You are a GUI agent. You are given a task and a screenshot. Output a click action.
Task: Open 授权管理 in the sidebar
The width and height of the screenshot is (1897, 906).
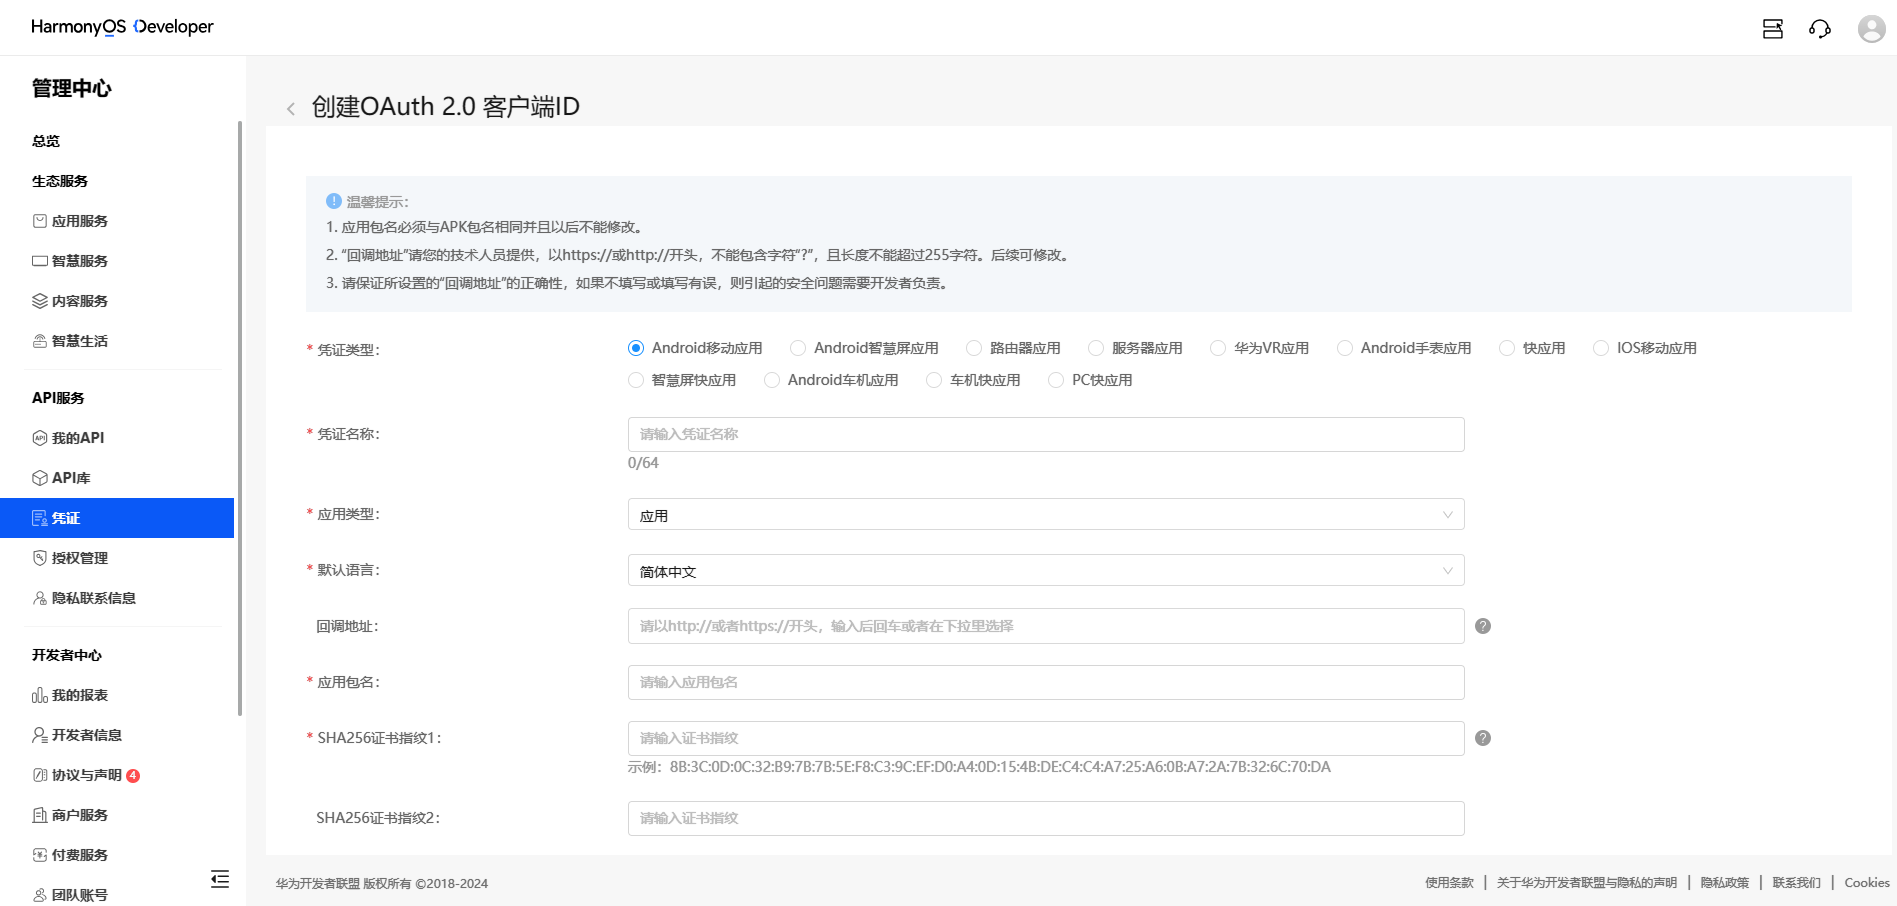[81, 558]
